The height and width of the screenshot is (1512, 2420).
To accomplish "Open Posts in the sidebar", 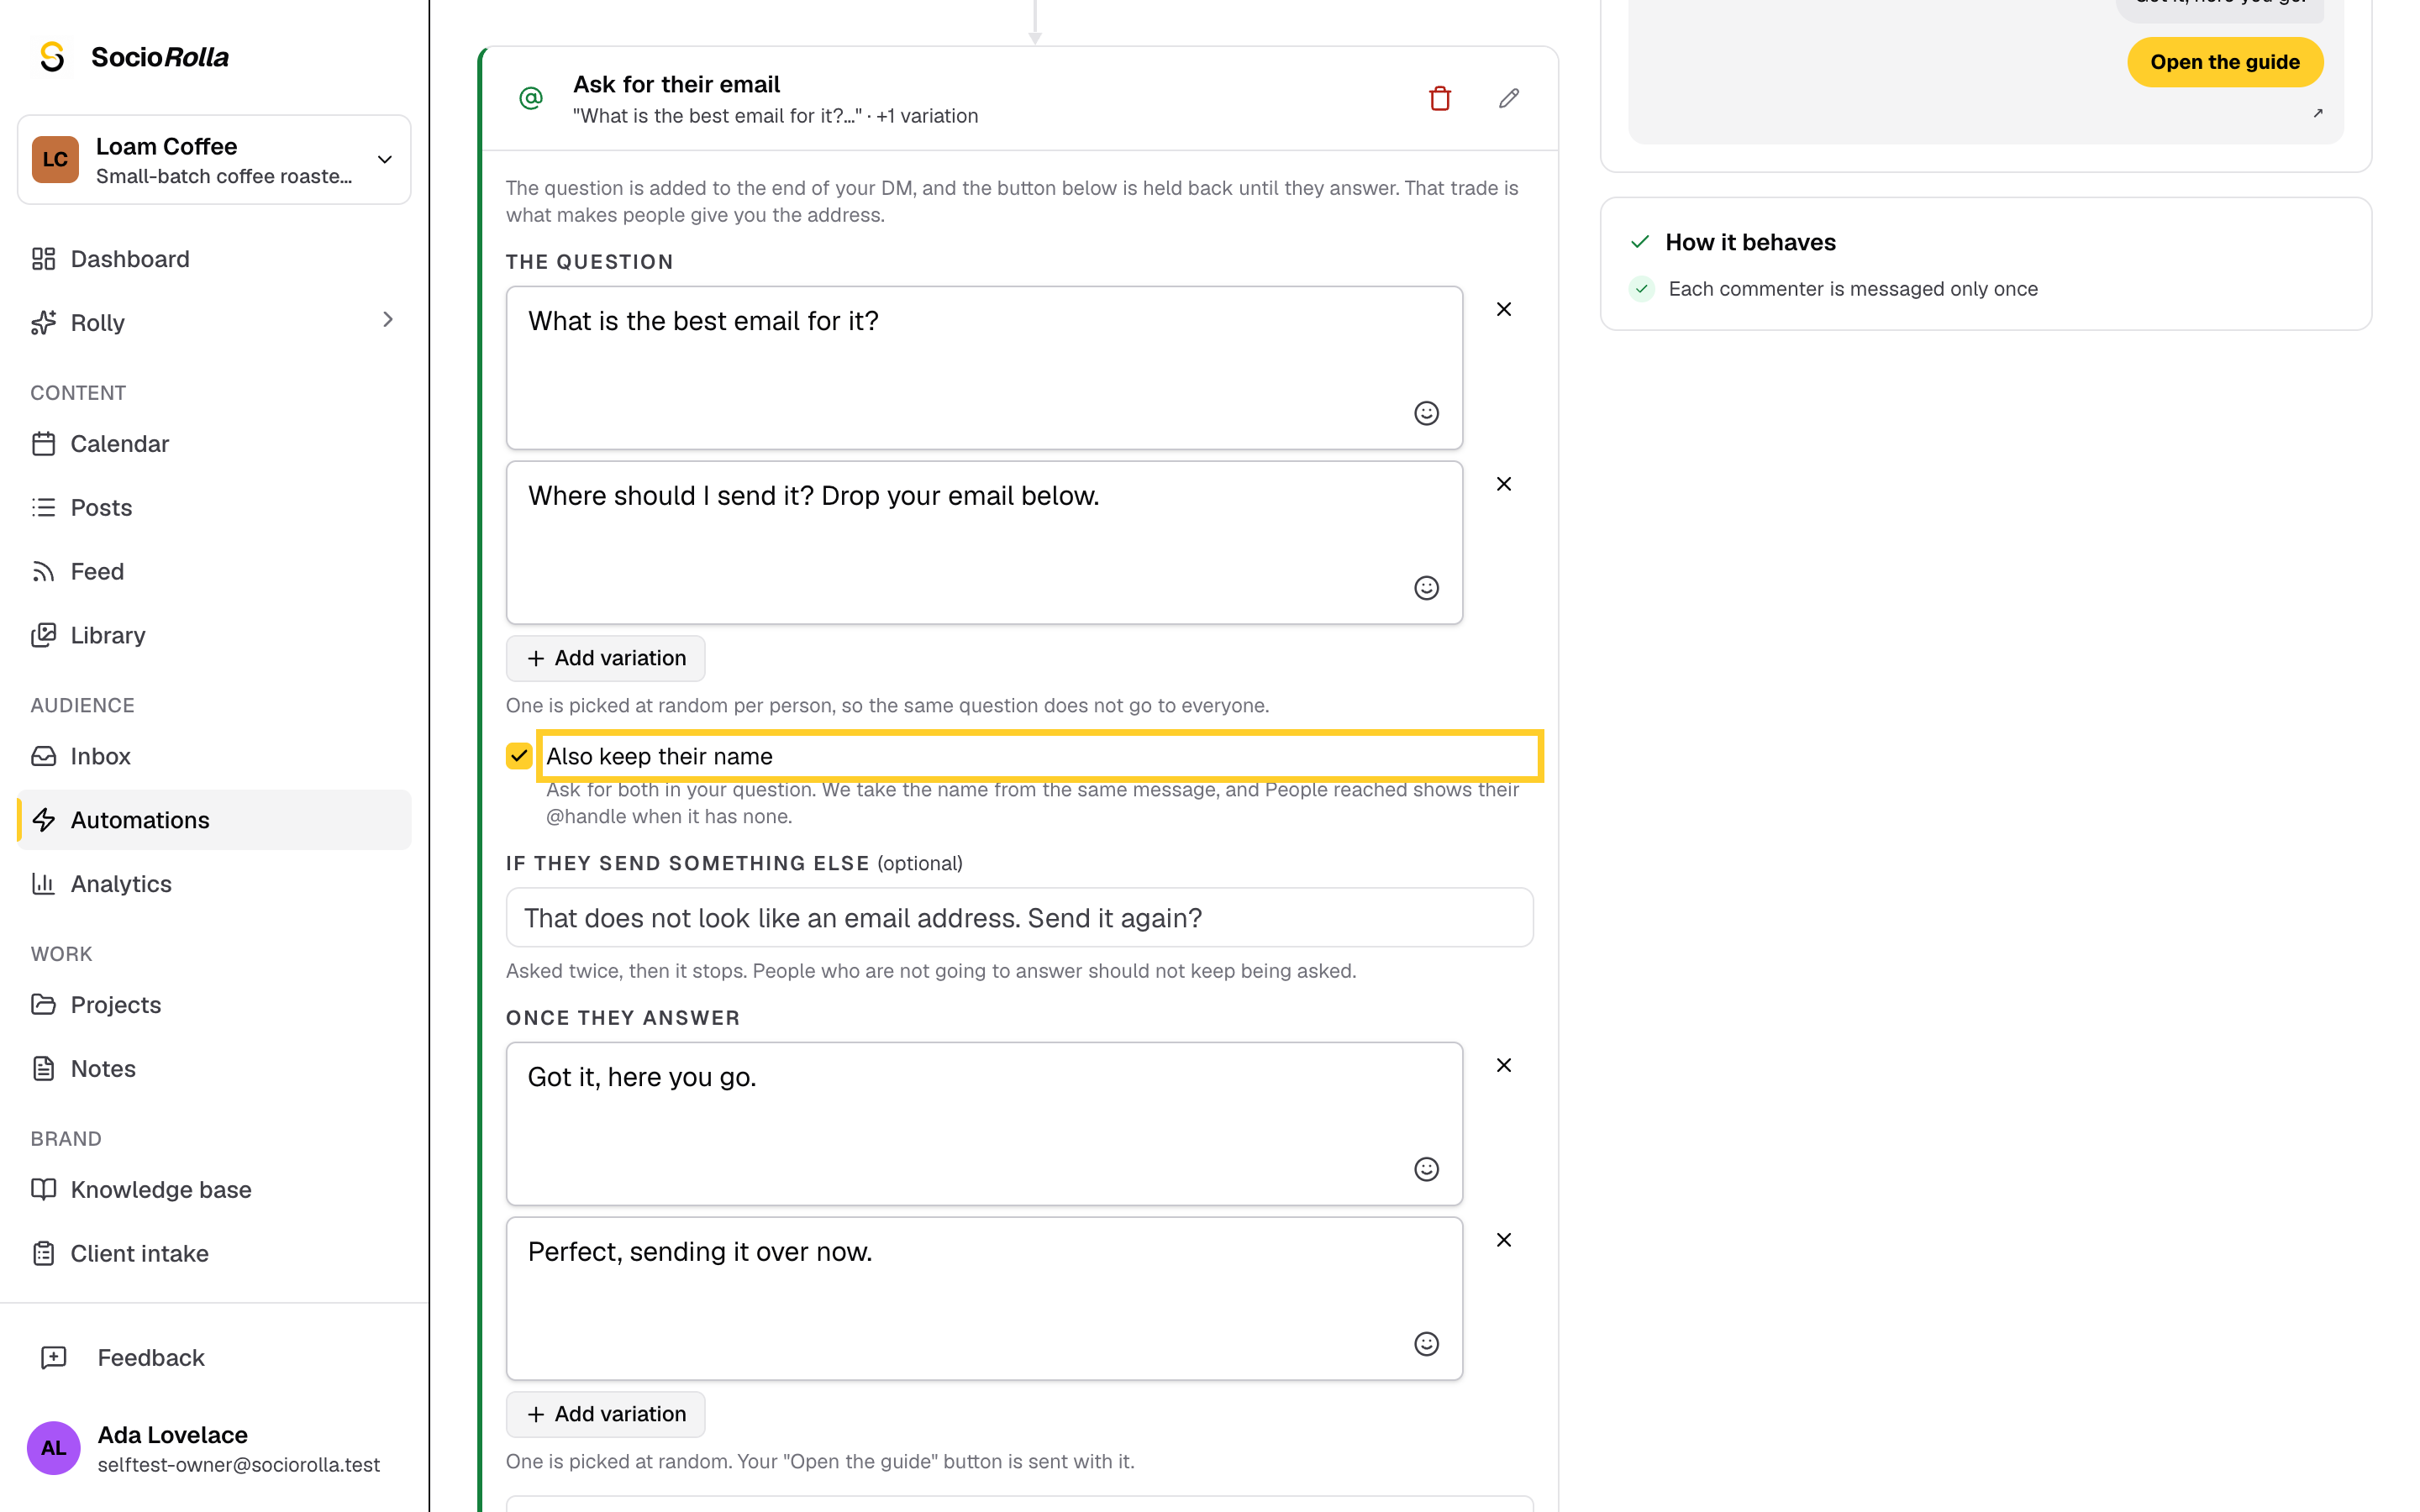I will coord(214,508).
